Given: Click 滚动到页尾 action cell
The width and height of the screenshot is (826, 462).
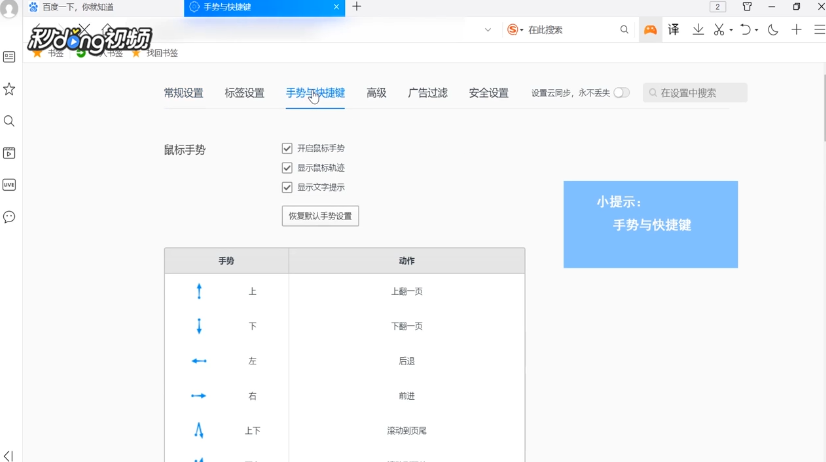Looking at the screenshot, I should click(407, 430).
